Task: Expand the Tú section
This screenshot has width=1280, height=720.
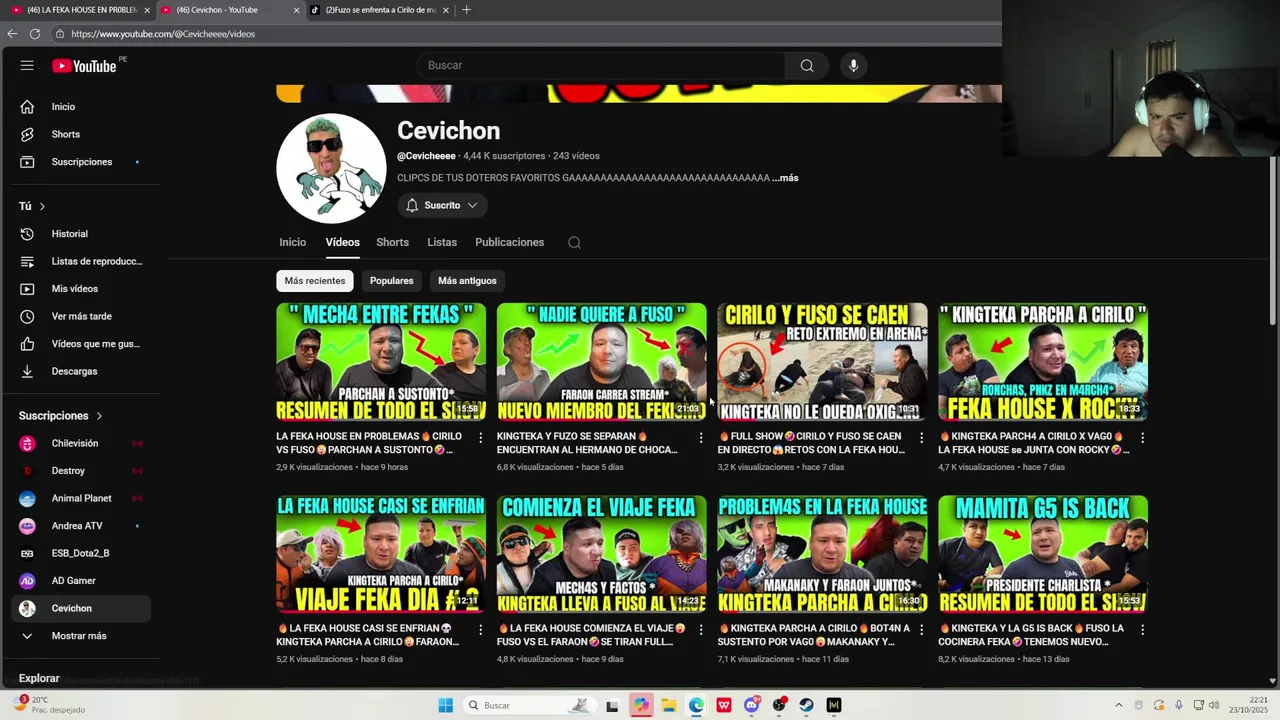Action: point(32,206)
